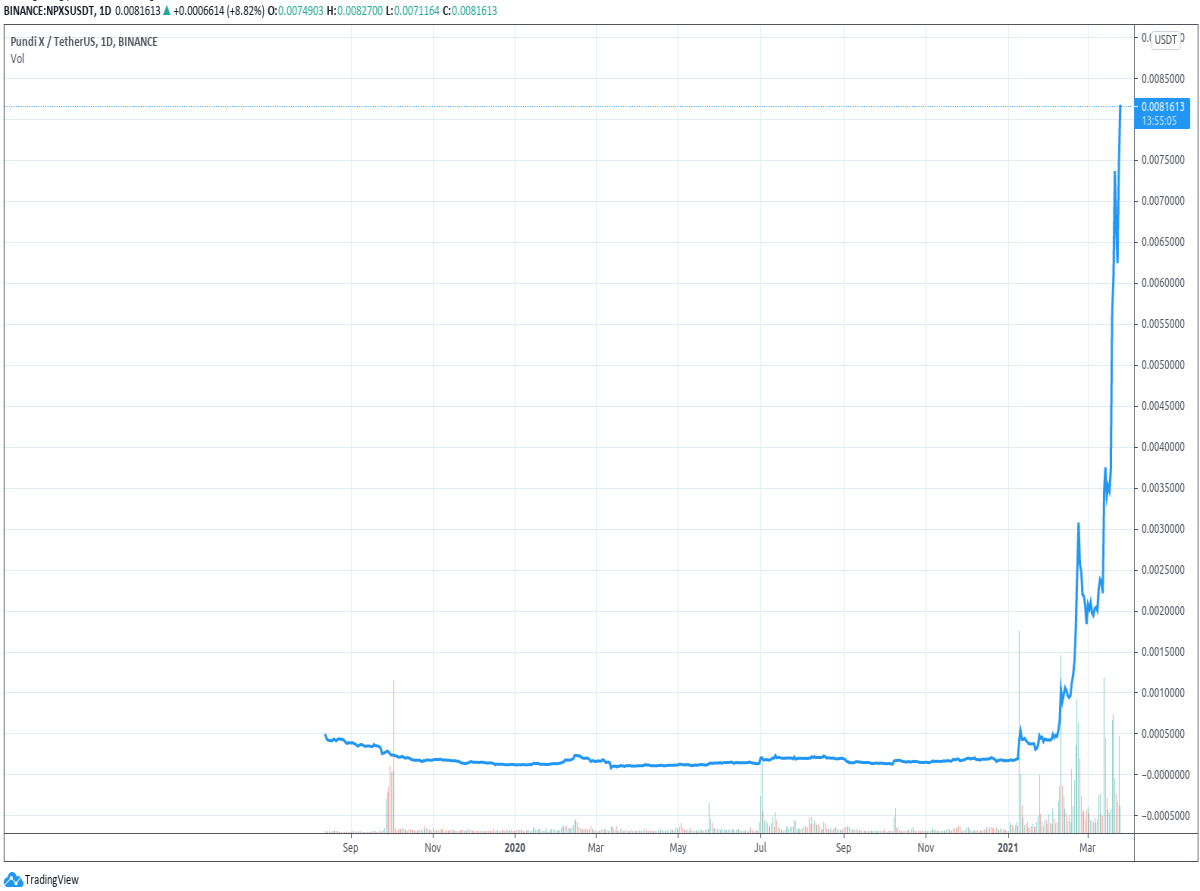Click the 2021 label on time axis
This screenshot has height=891, width=1200.
click(x=1008, y=849)
